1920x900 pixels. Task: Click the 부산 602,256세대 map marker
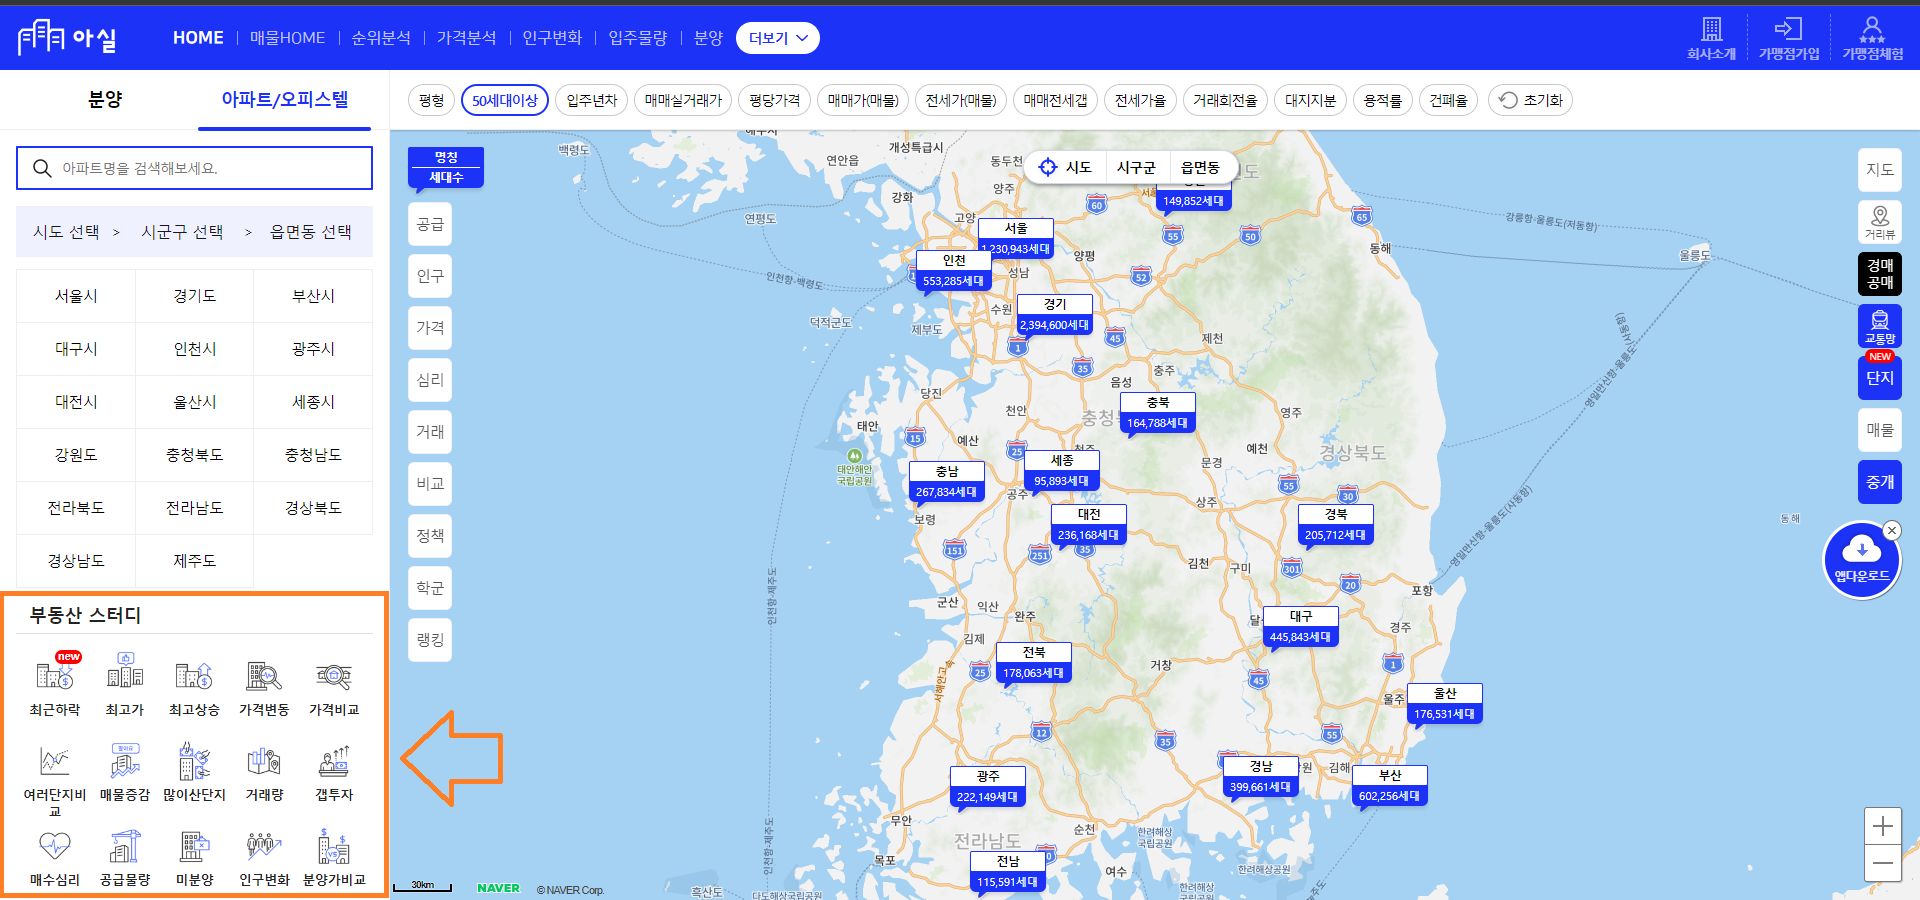coord(1390,786)
